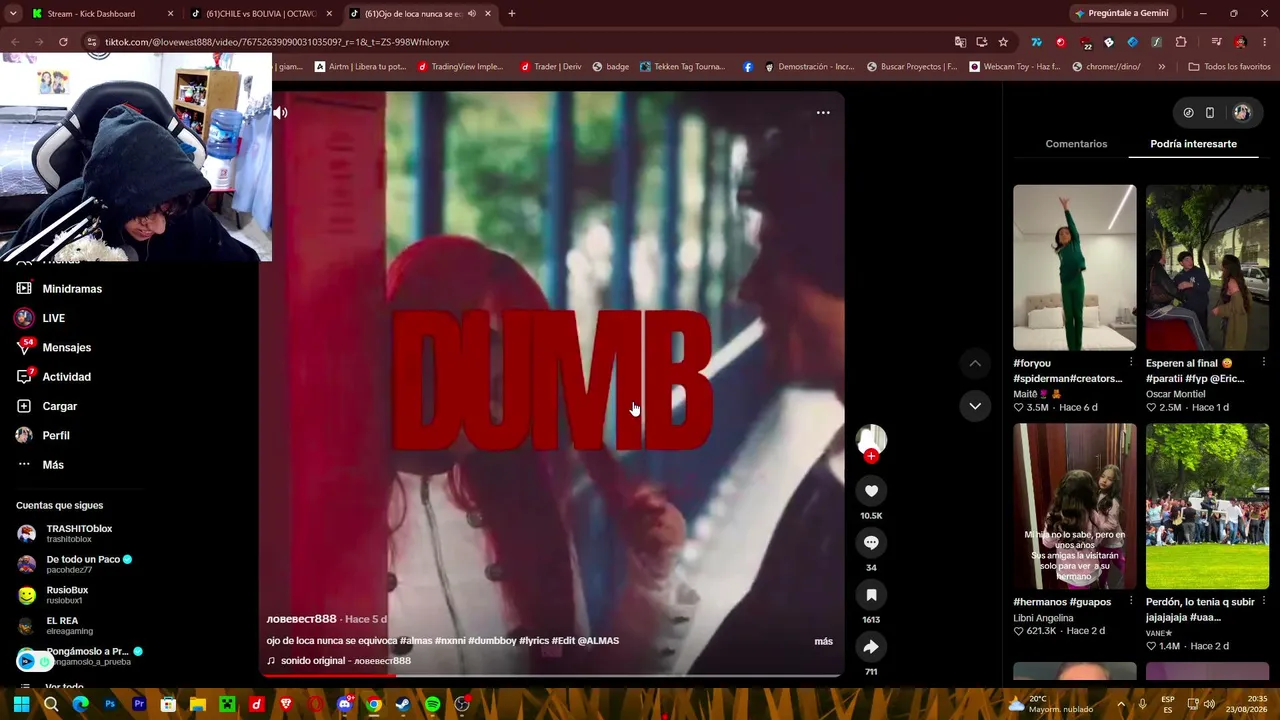Image resolution: width=1280 pixels, height=720 pixels.
Task: Open the #foryou #spiderman video thumbnail
Action: pos(1074,267)
